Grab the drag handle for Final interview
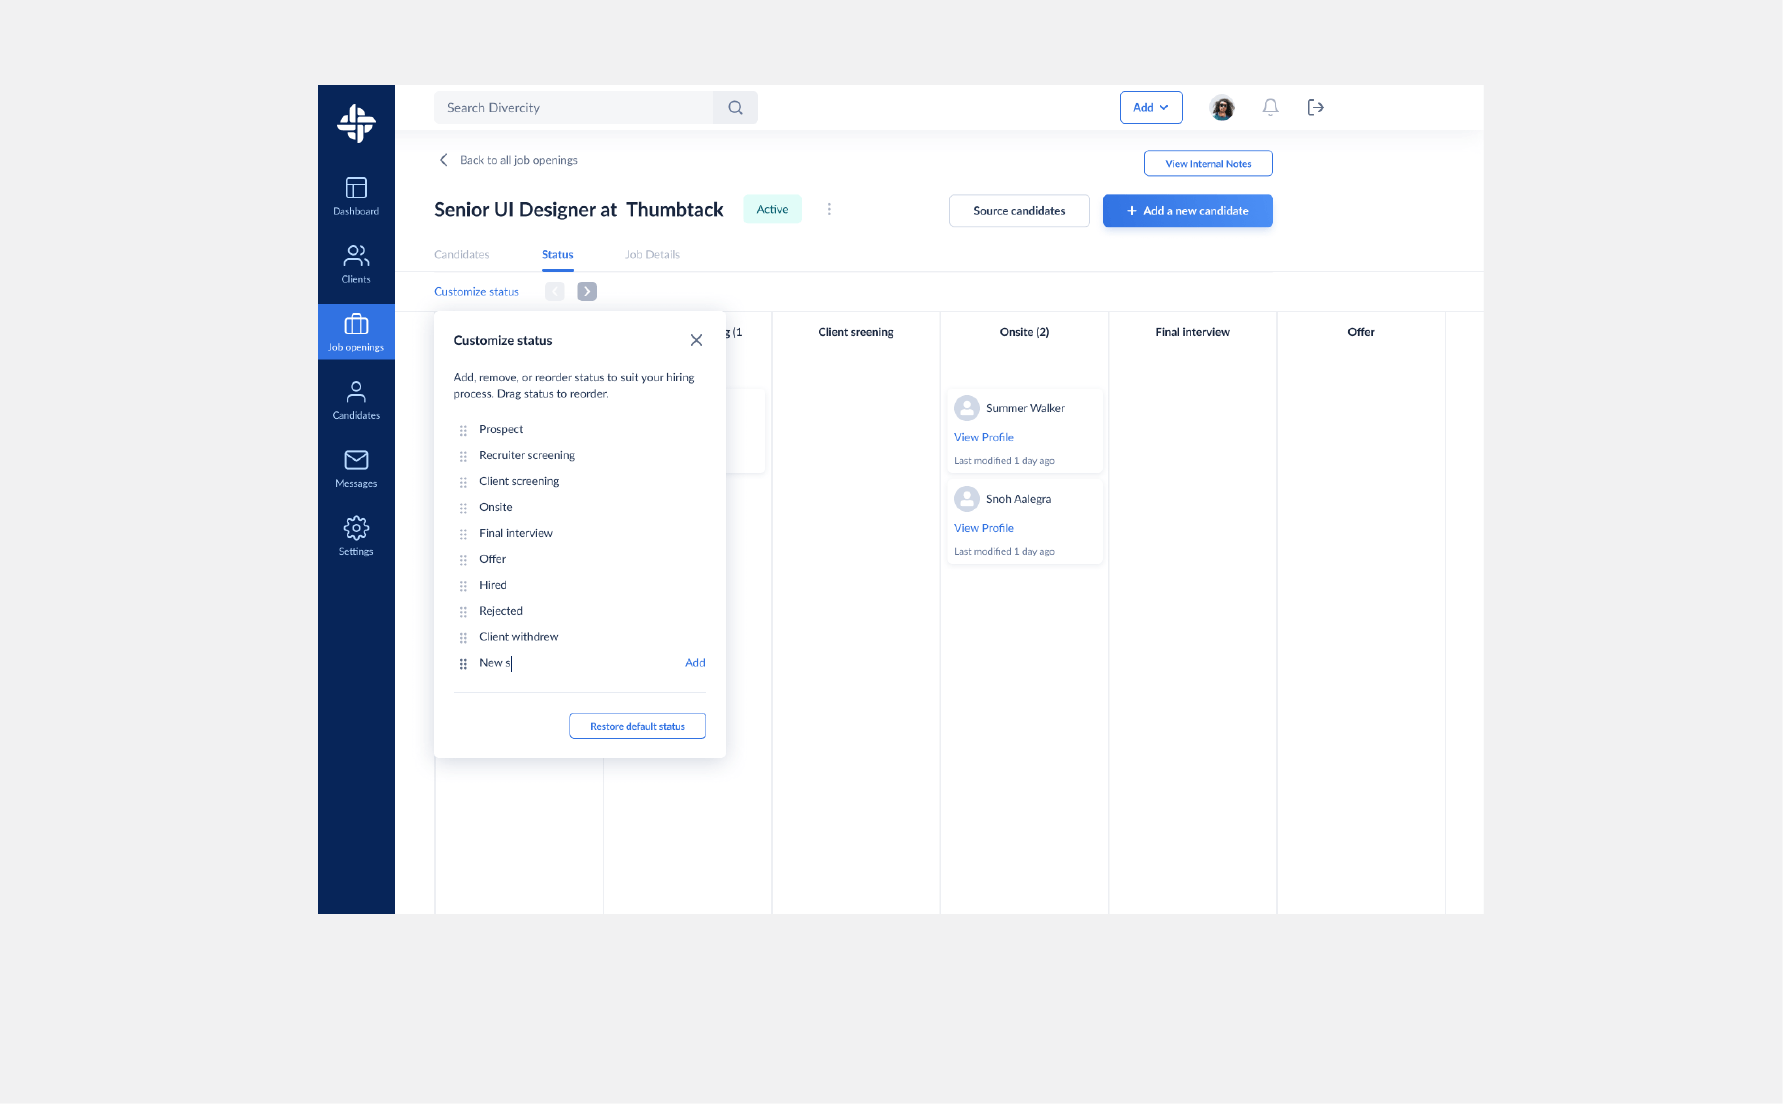The image size is (1783, 1104). (x=463, y=534)
